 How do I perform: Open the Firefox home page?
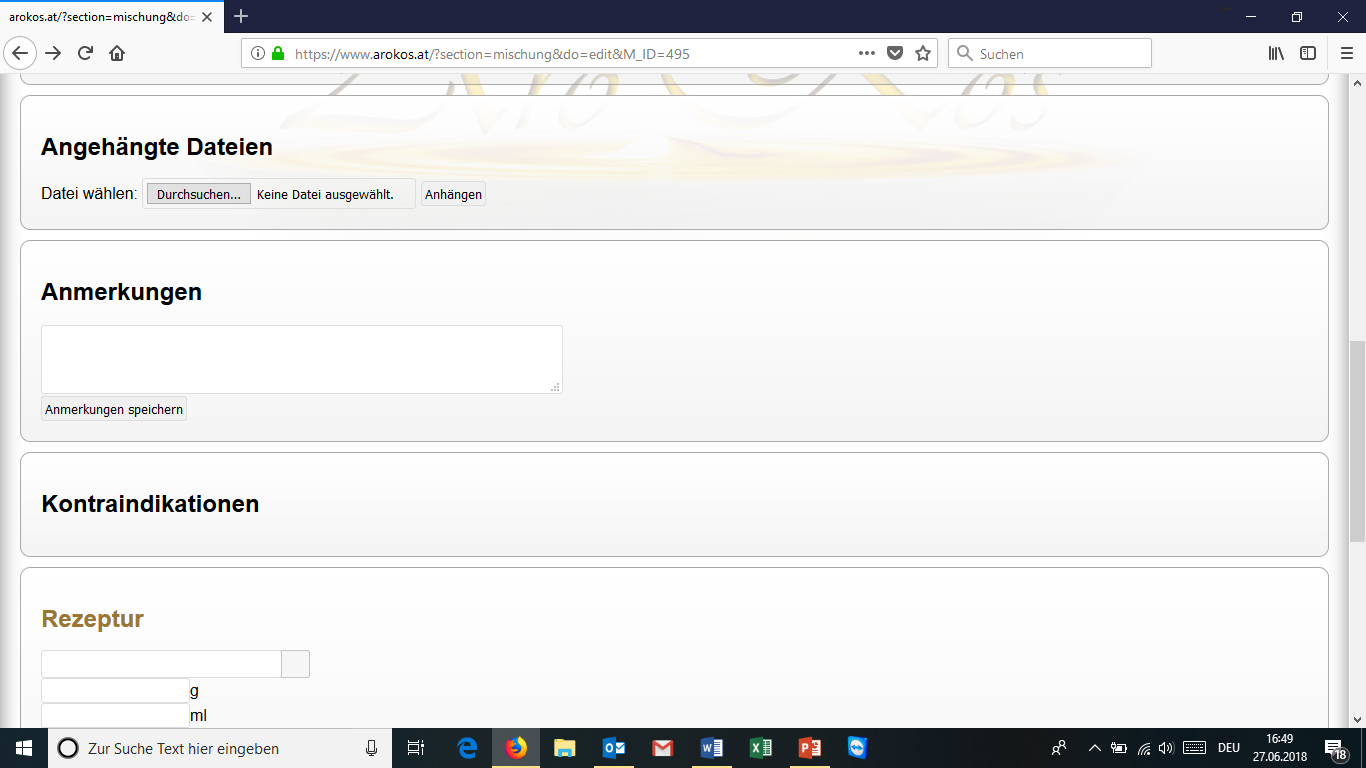[x=117, y=53]
